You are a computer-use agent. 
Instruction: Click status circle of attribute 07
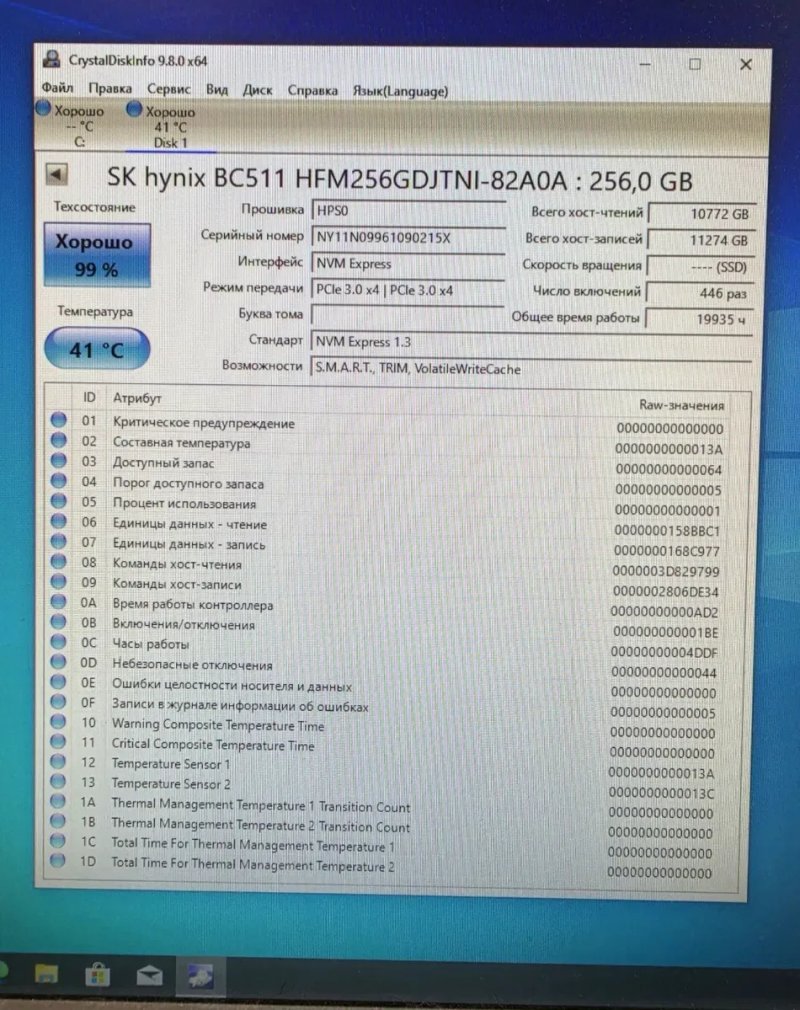59,541
